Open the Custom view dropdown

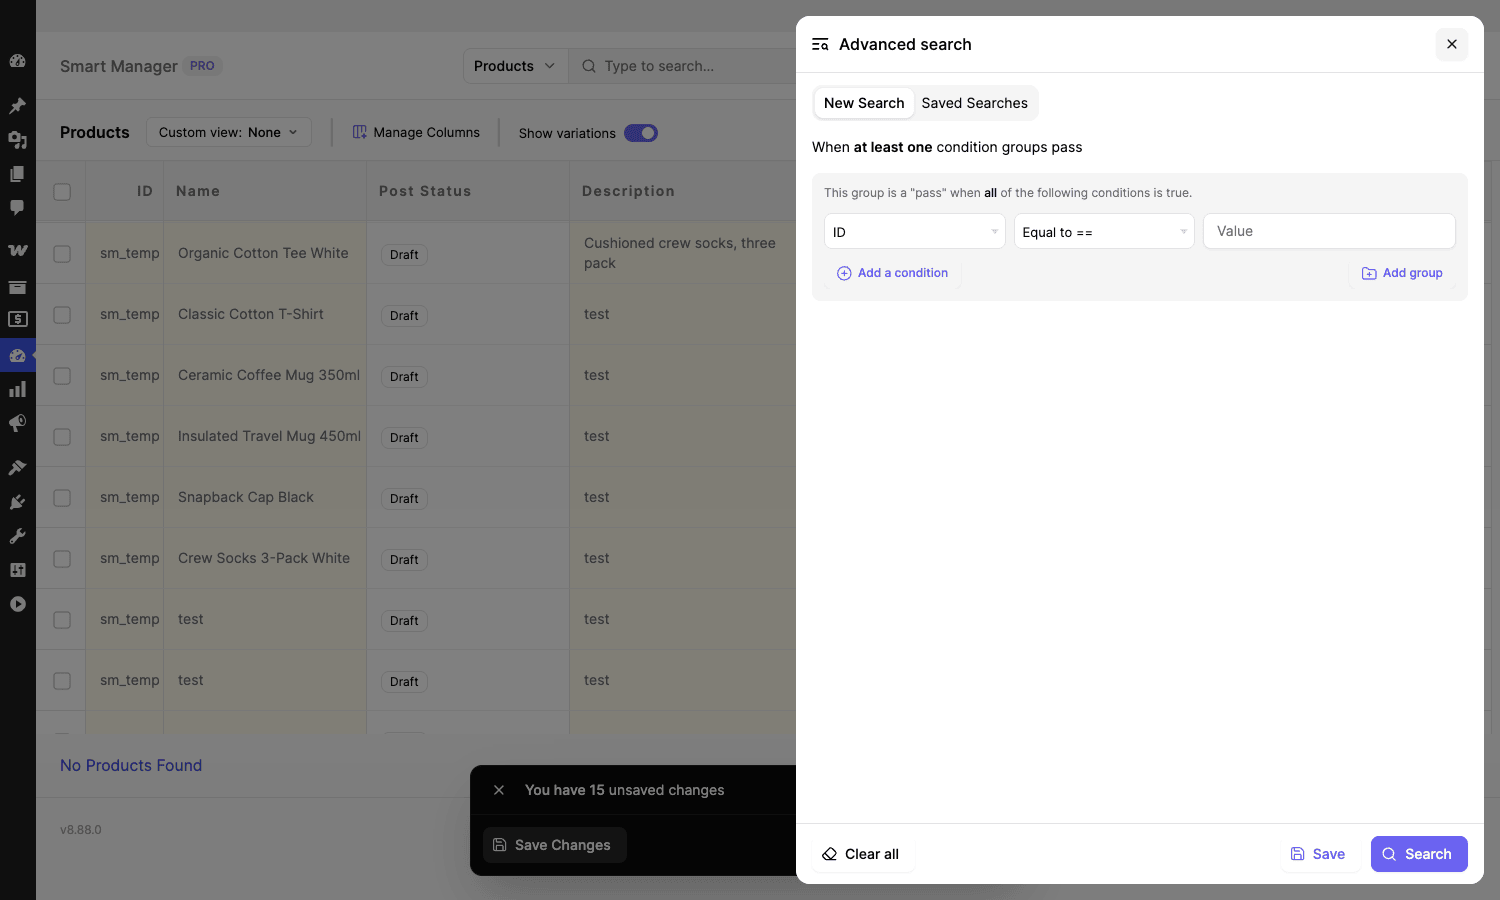tap(229, 132)
